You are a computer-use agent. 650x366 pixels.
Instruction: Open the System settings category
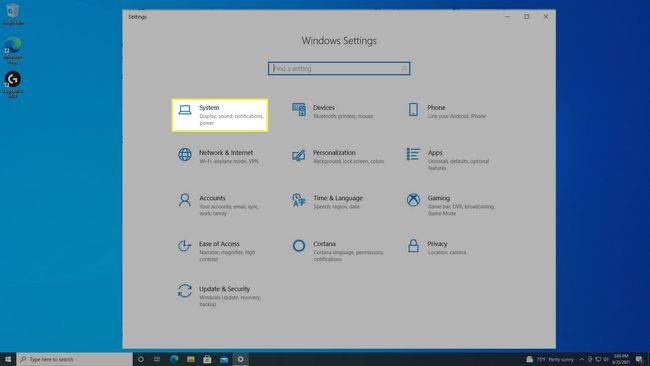(220, 115)
